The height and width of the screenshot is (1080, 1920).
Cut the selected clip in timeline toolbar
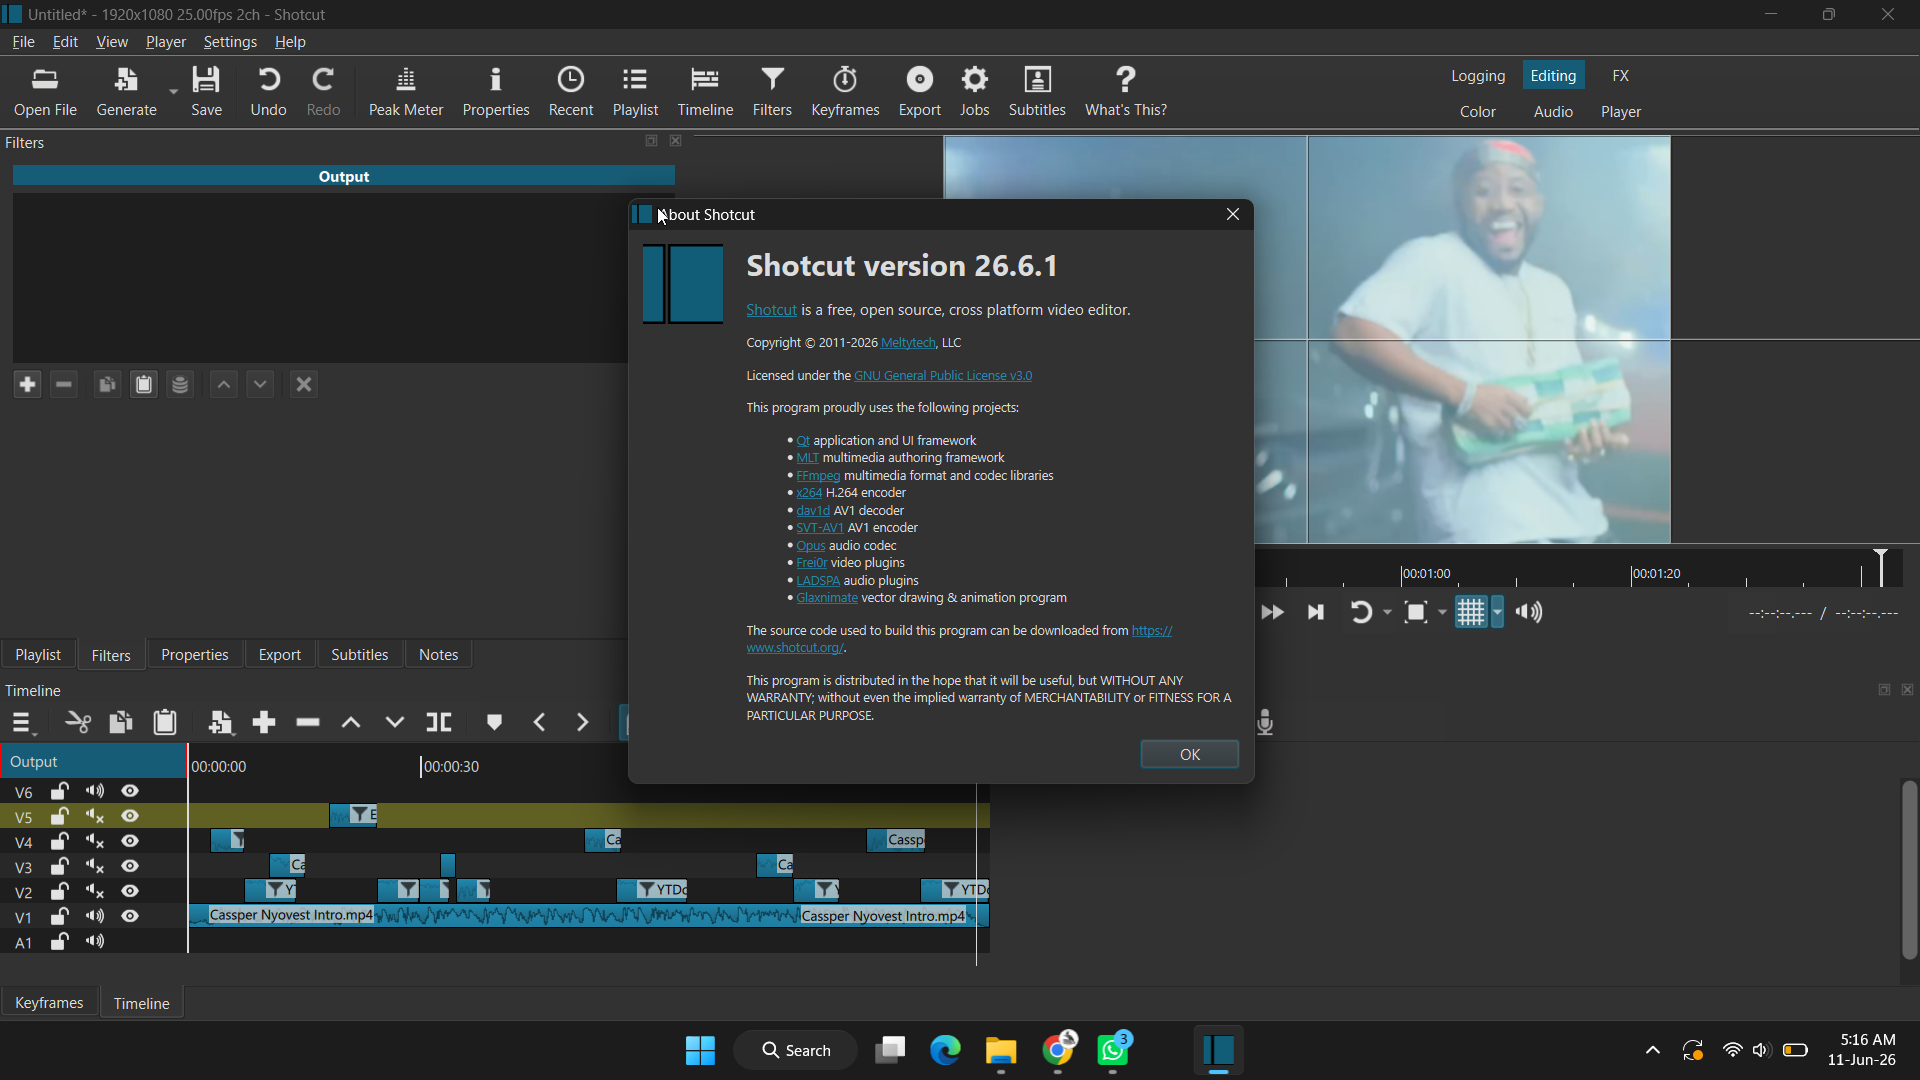coord(78,723)
